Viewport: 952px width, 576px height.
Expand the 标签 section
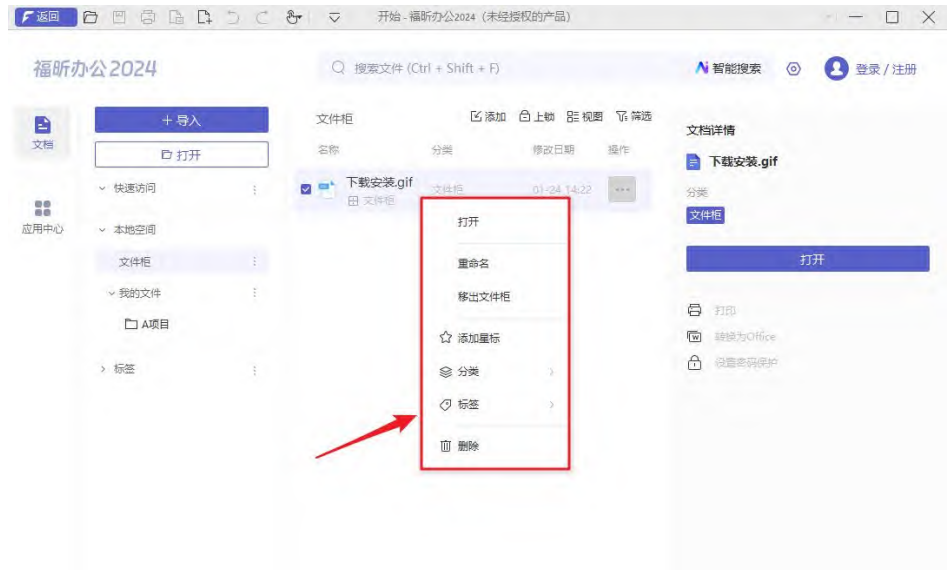click(x=102, y=368)
